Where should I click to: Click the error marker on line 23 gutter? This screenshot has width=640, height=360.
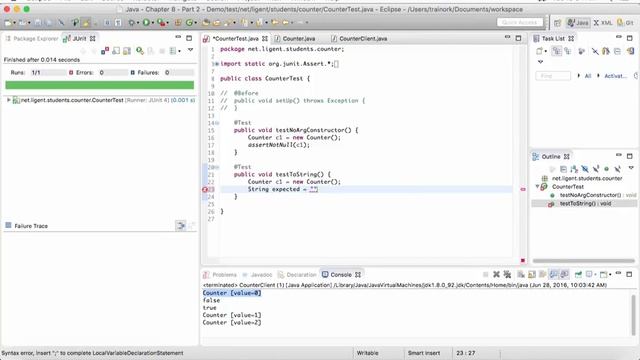tap(205, 189)
